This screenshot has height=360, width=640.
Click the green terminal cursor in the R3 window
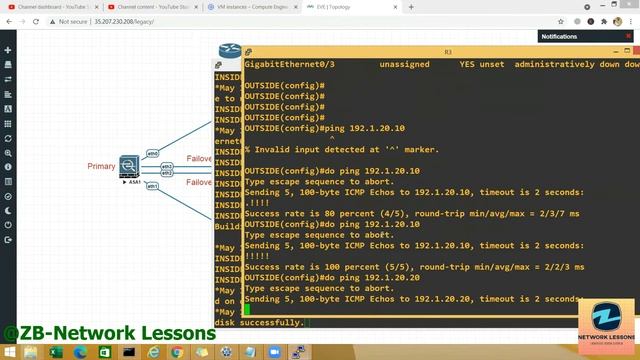247,309
